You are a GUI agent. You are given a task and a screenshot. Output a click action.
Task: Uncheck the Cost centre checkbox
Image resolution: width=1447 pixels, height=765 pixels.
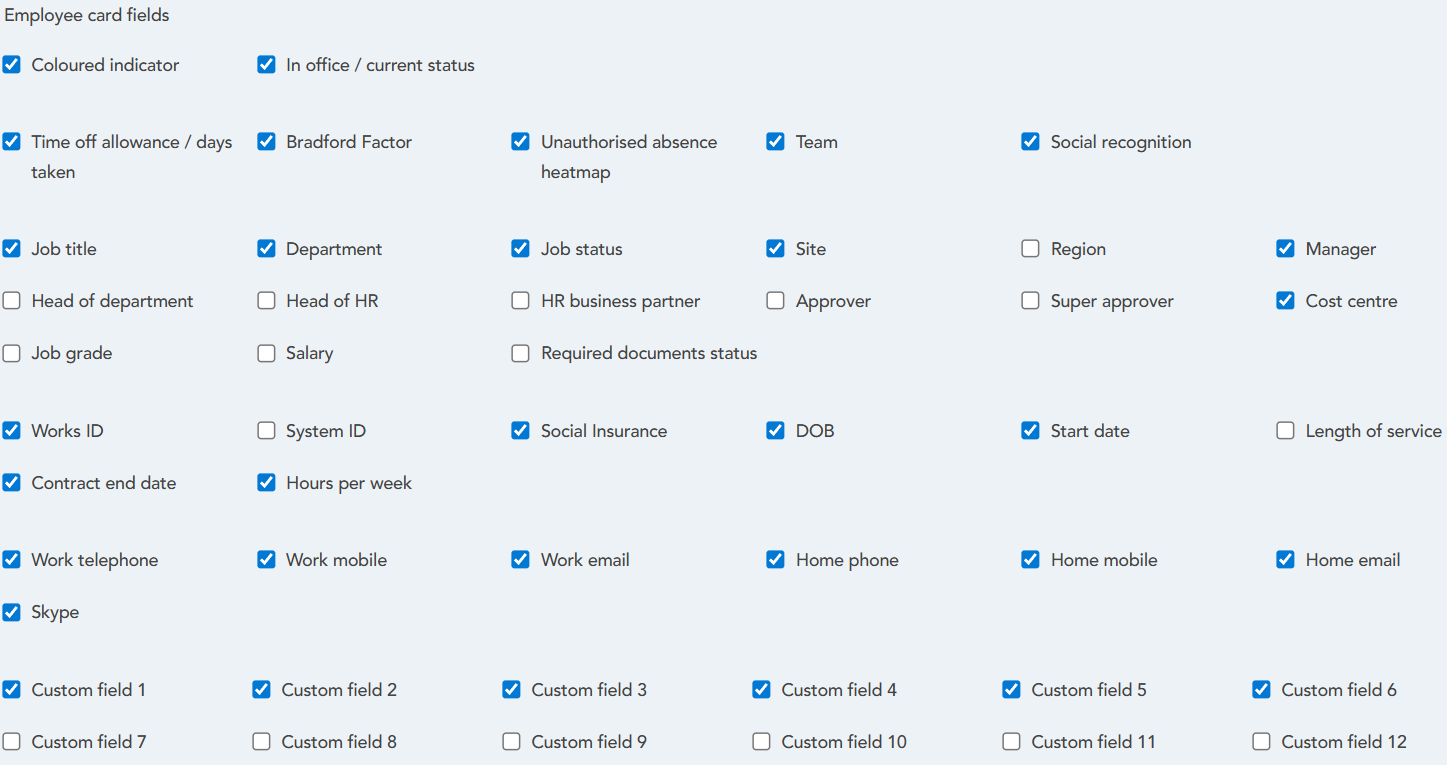tap(1285, 301)
